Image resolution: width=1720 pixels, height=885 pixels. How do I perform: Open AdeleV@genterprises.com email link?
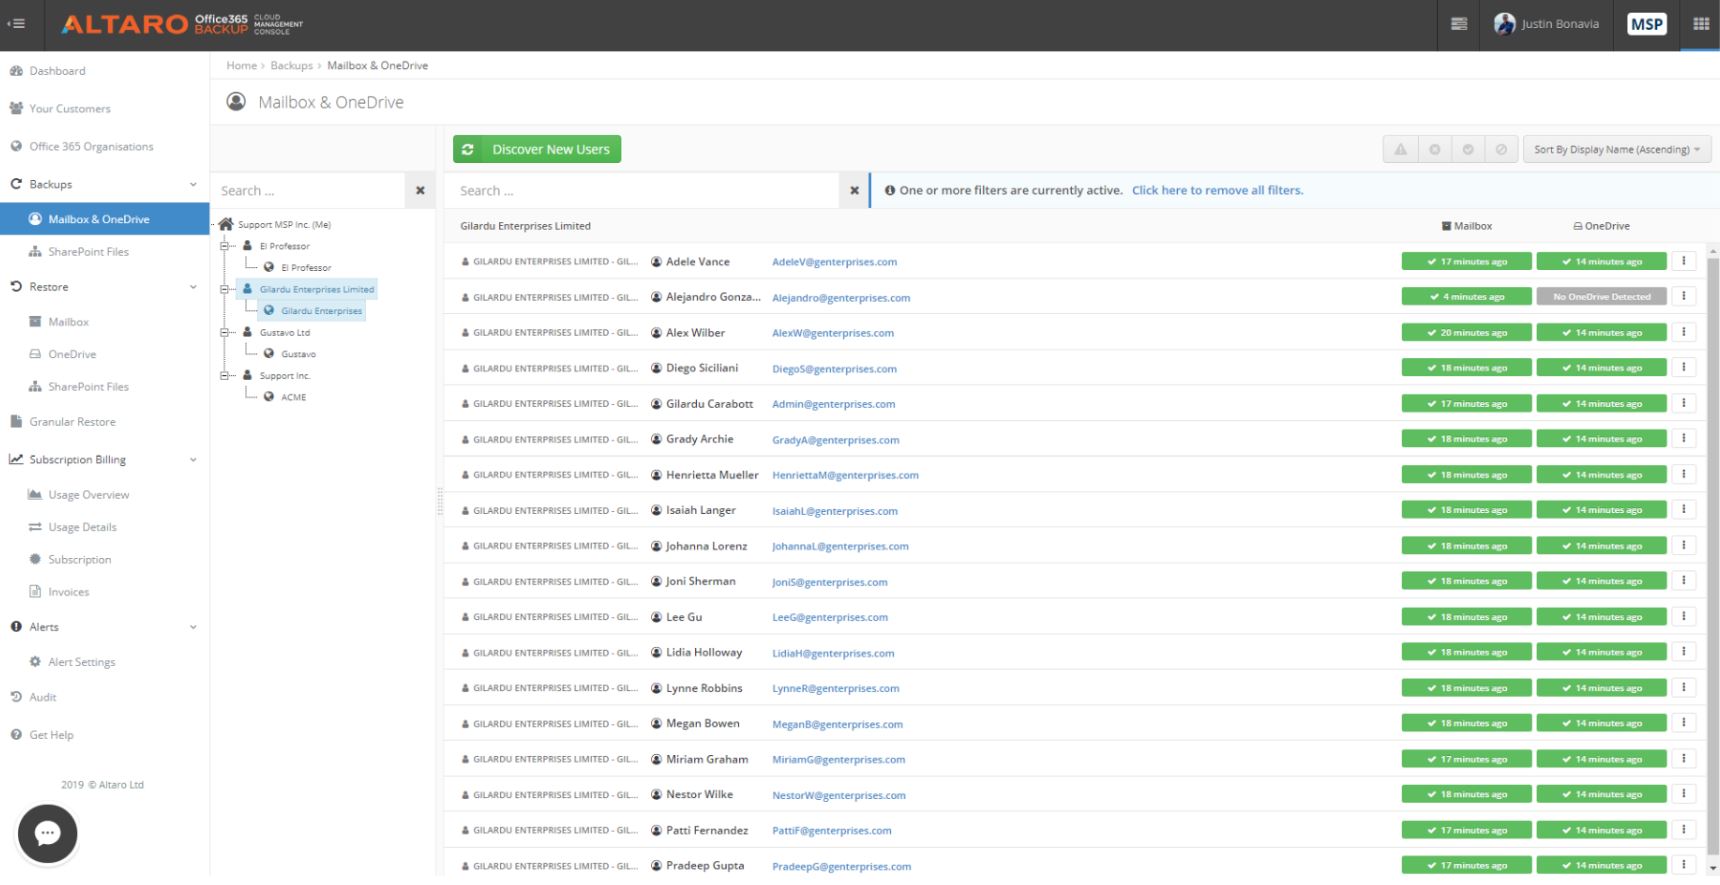pos(834,262)
